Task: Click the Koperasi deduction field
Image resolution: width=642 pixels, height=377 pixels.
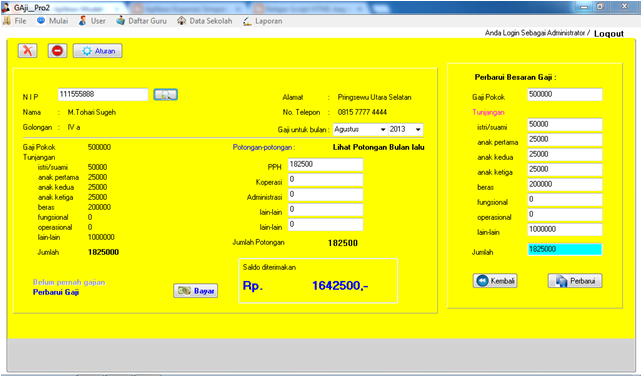Action: click(x=326, y=180)
